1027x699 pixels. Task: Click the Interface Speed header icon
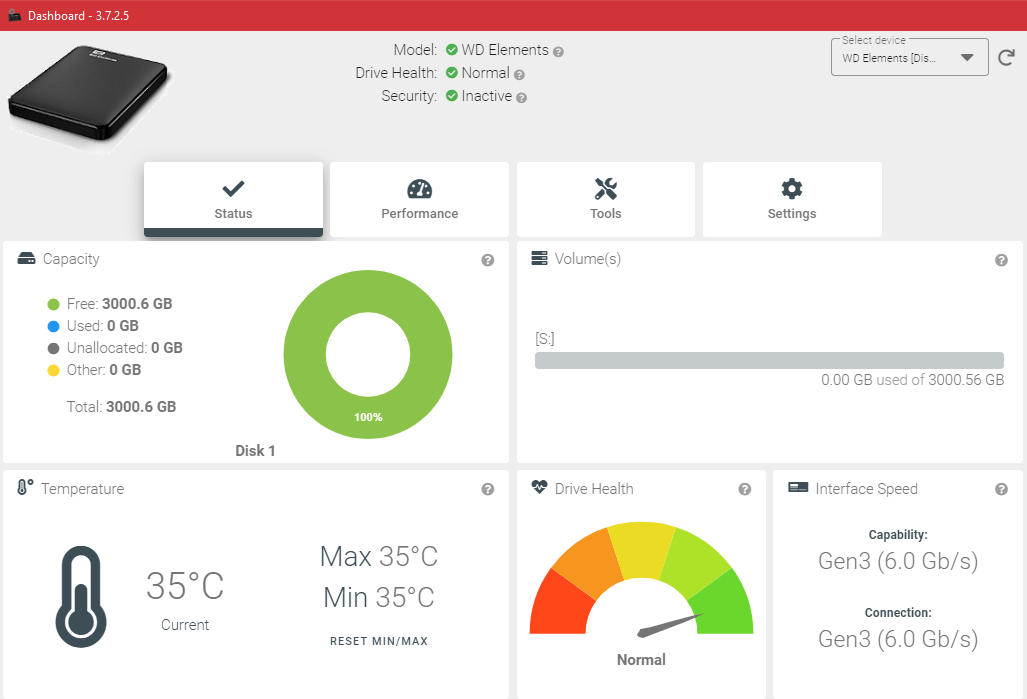[x=798, y=487]
